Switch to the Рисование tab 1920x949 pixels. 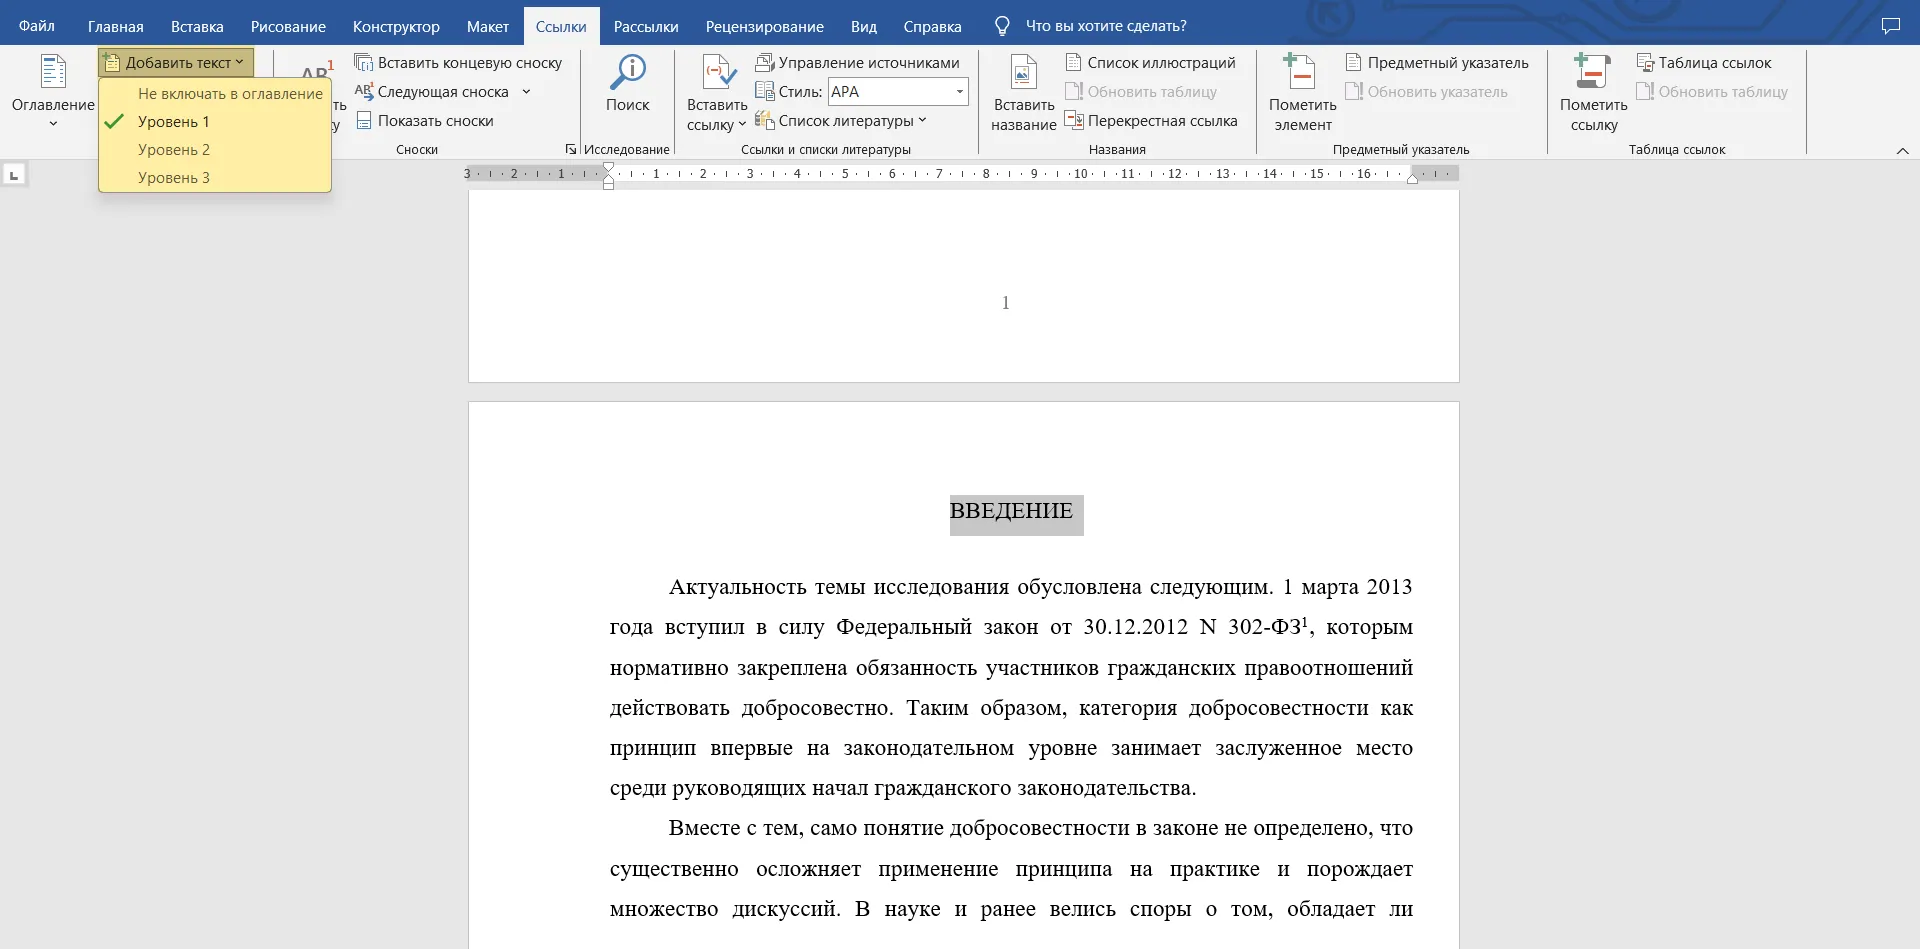pyautogui.click(x=288, y=26)
